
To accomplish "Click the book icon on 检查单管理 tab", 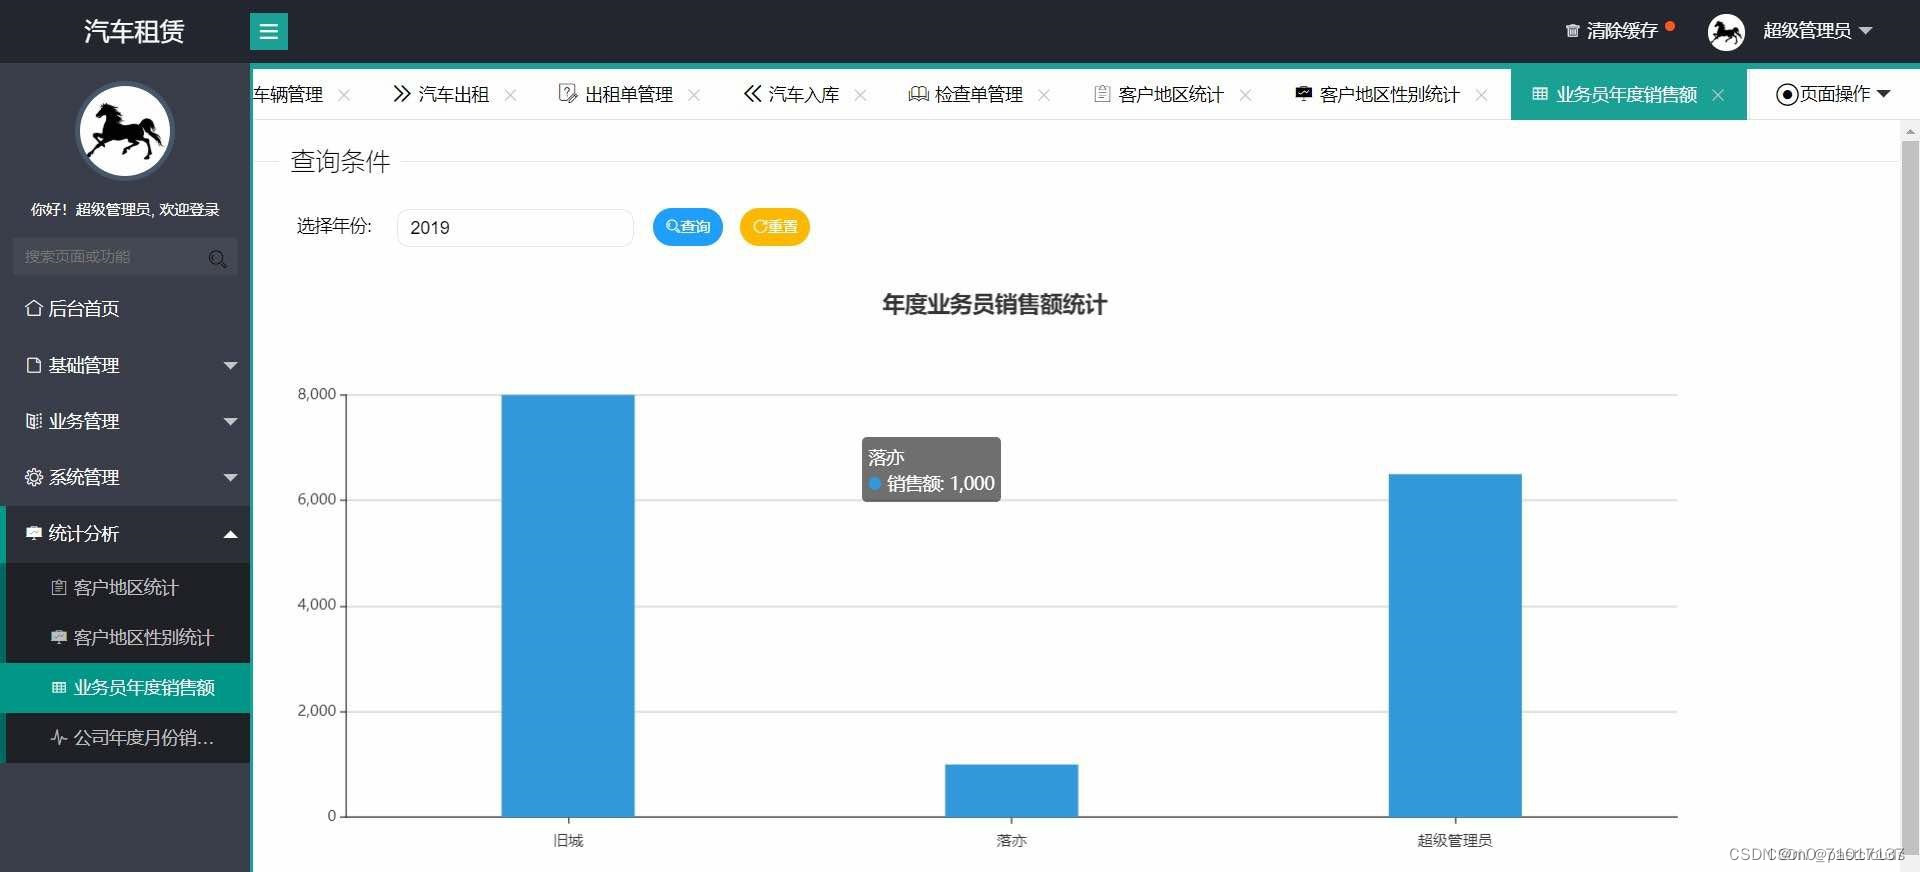I will (x=918, y=94).
